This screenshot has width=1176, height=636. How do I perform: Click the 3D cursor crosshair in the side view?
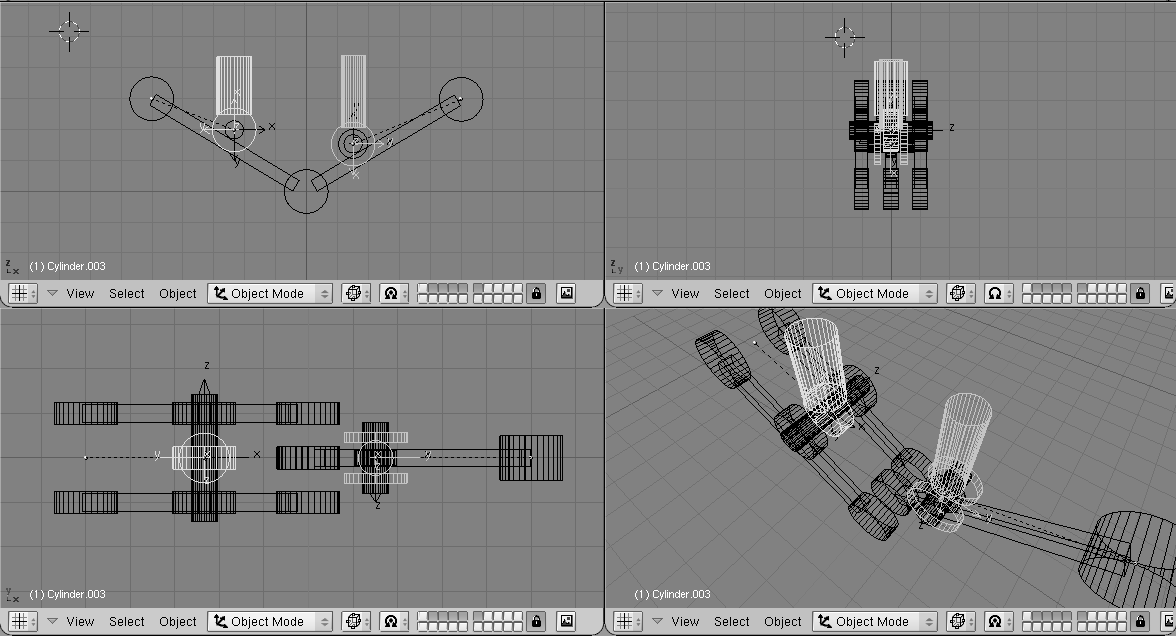844,38
